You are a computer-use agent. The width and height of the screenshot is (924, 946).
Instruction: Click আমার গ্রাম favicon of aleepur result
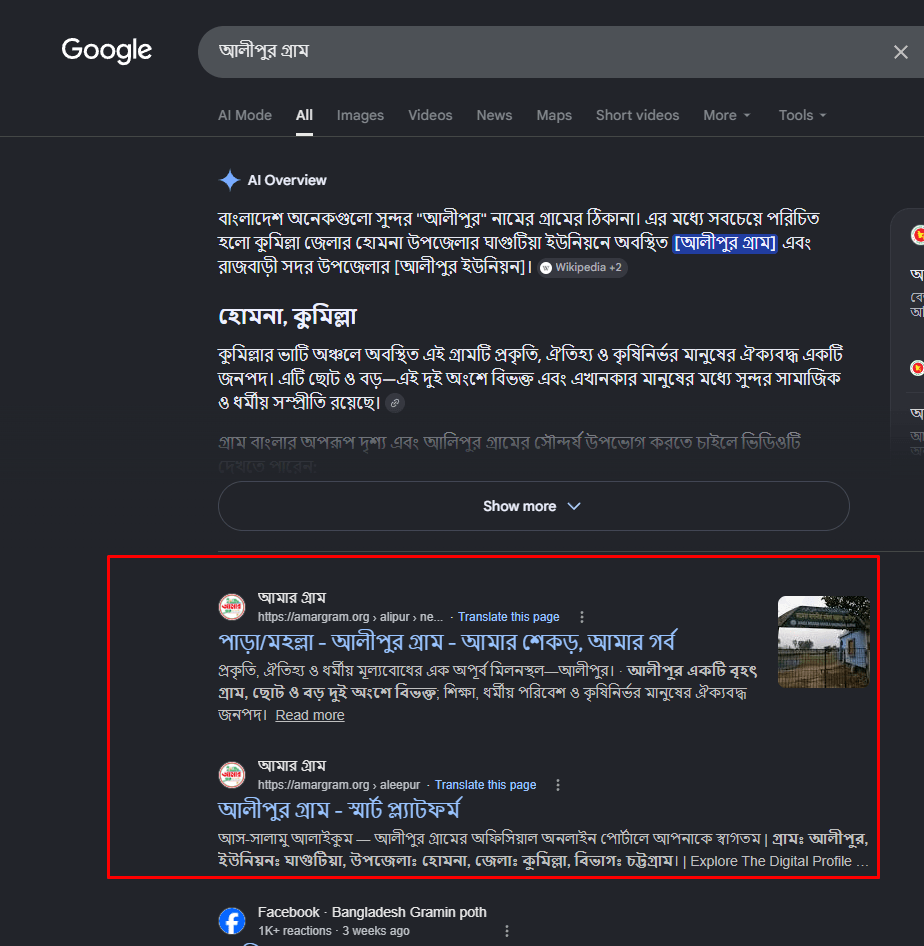tap(232, 775)
